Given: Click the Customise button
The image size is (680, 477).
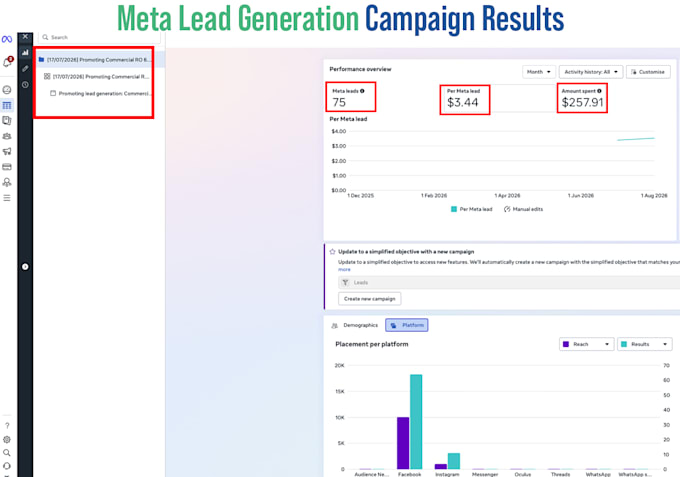Looking at the screenshot, I should (x=648, y=72).
